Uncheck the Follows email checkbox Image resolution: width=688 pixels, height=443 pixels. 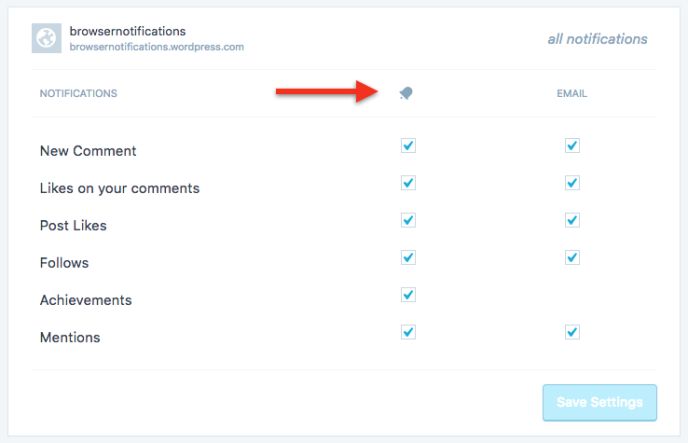click(x=572, y=257)
